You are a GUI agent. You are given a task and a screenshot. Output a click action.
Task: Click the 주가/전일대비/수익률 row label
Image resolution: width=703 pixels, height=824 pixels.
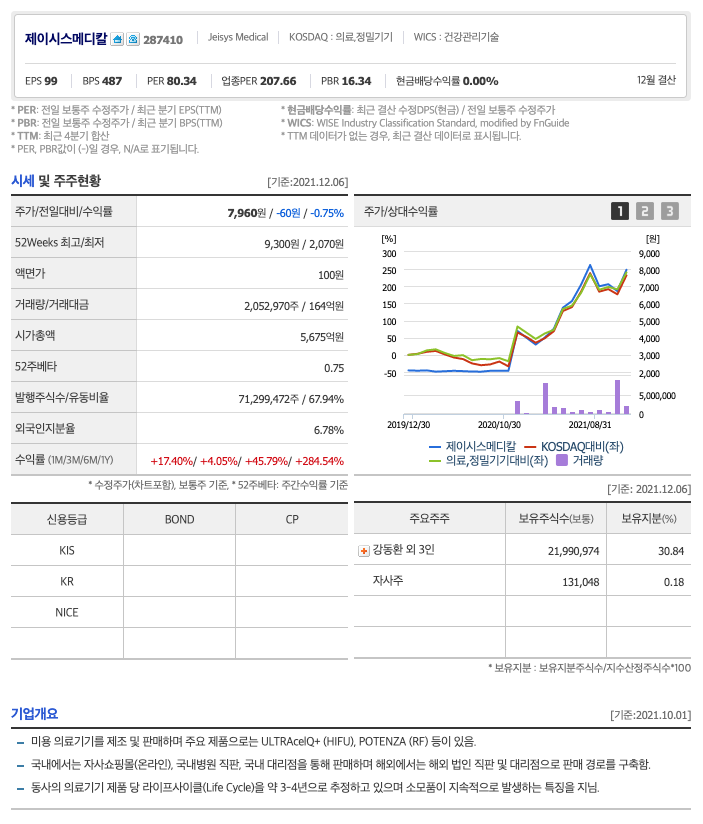pos(64,211)
